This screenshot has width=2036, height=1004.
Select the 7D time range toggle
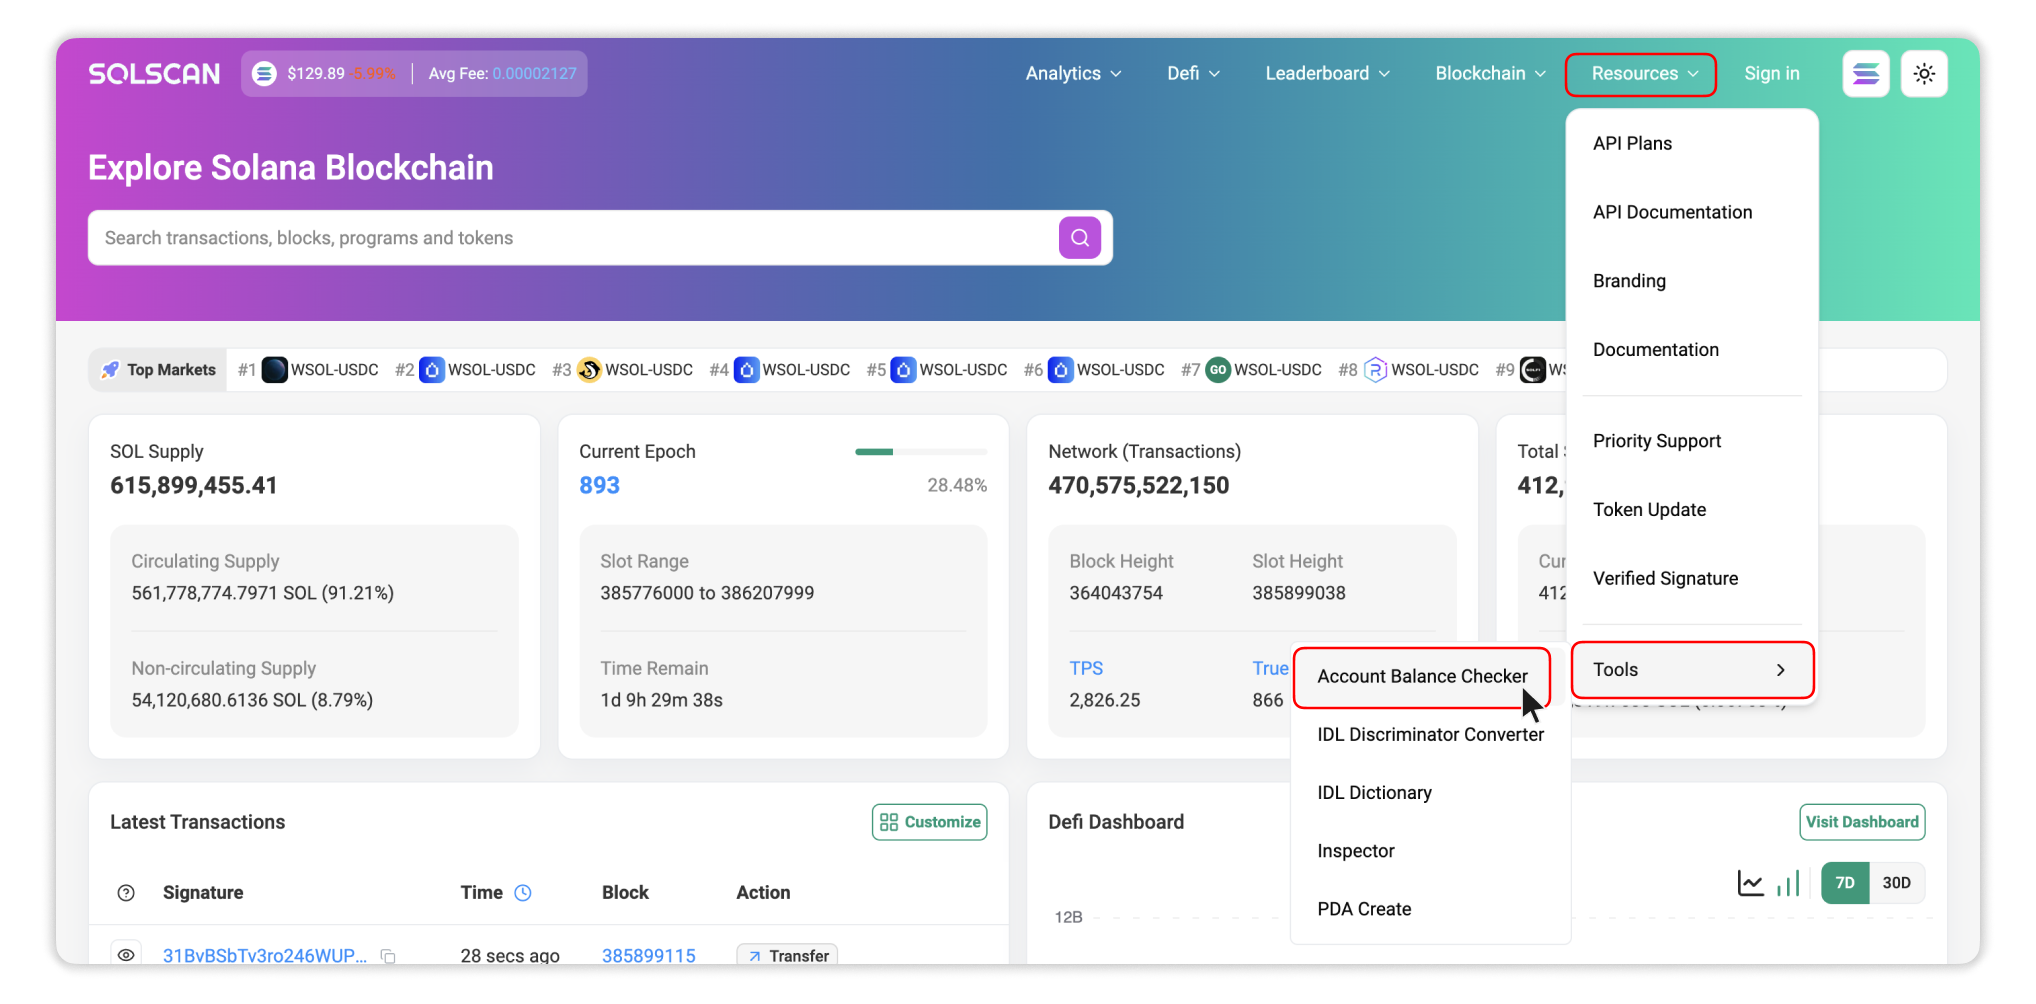tap(1844, 883)
